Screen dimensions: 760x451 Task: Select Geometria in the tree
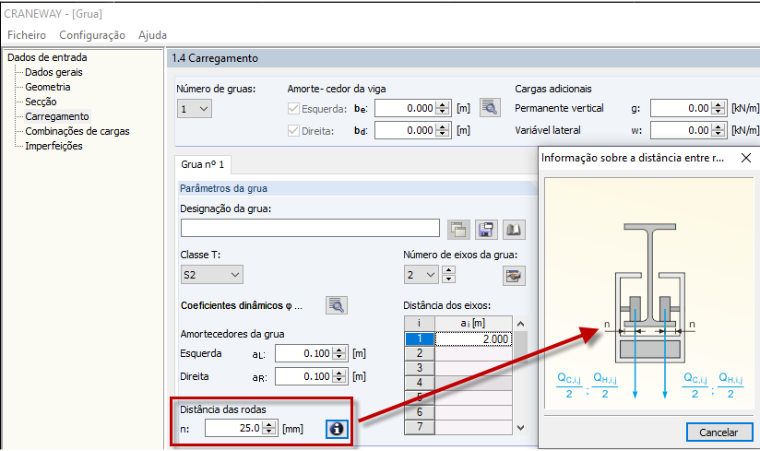point(48,87)
